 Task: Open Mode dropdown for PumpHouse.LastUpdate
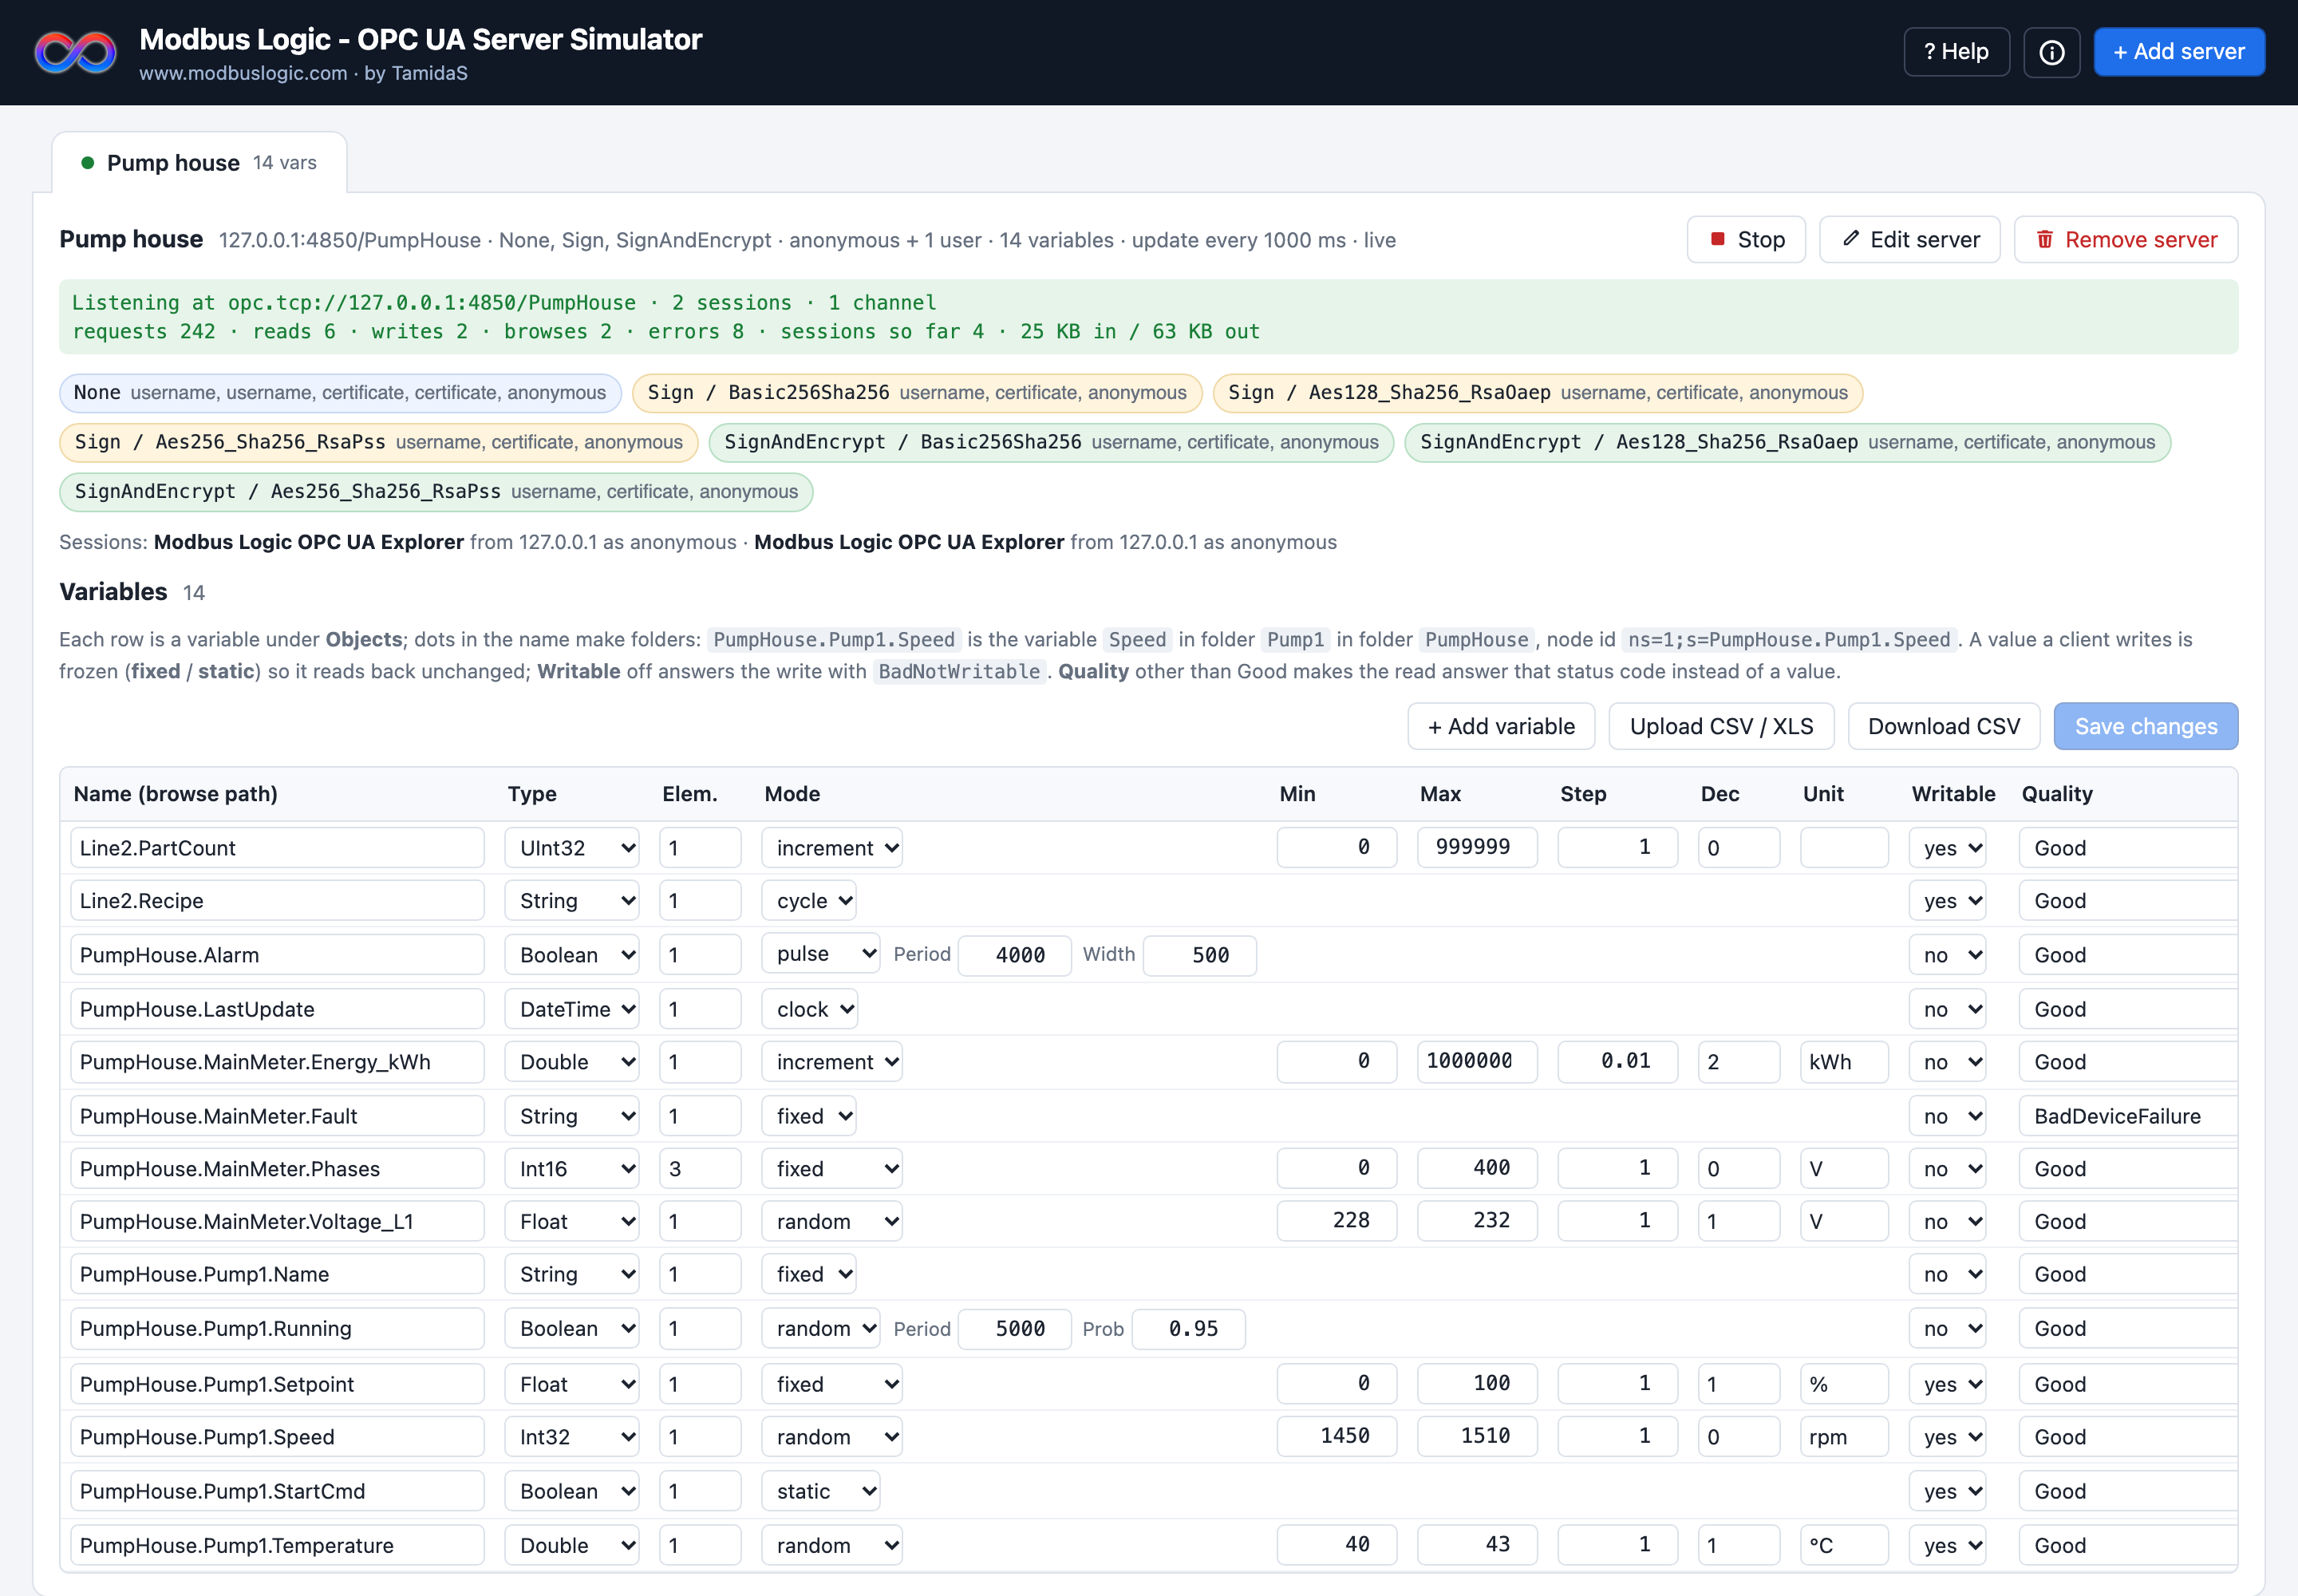[x=809, y=1009]
